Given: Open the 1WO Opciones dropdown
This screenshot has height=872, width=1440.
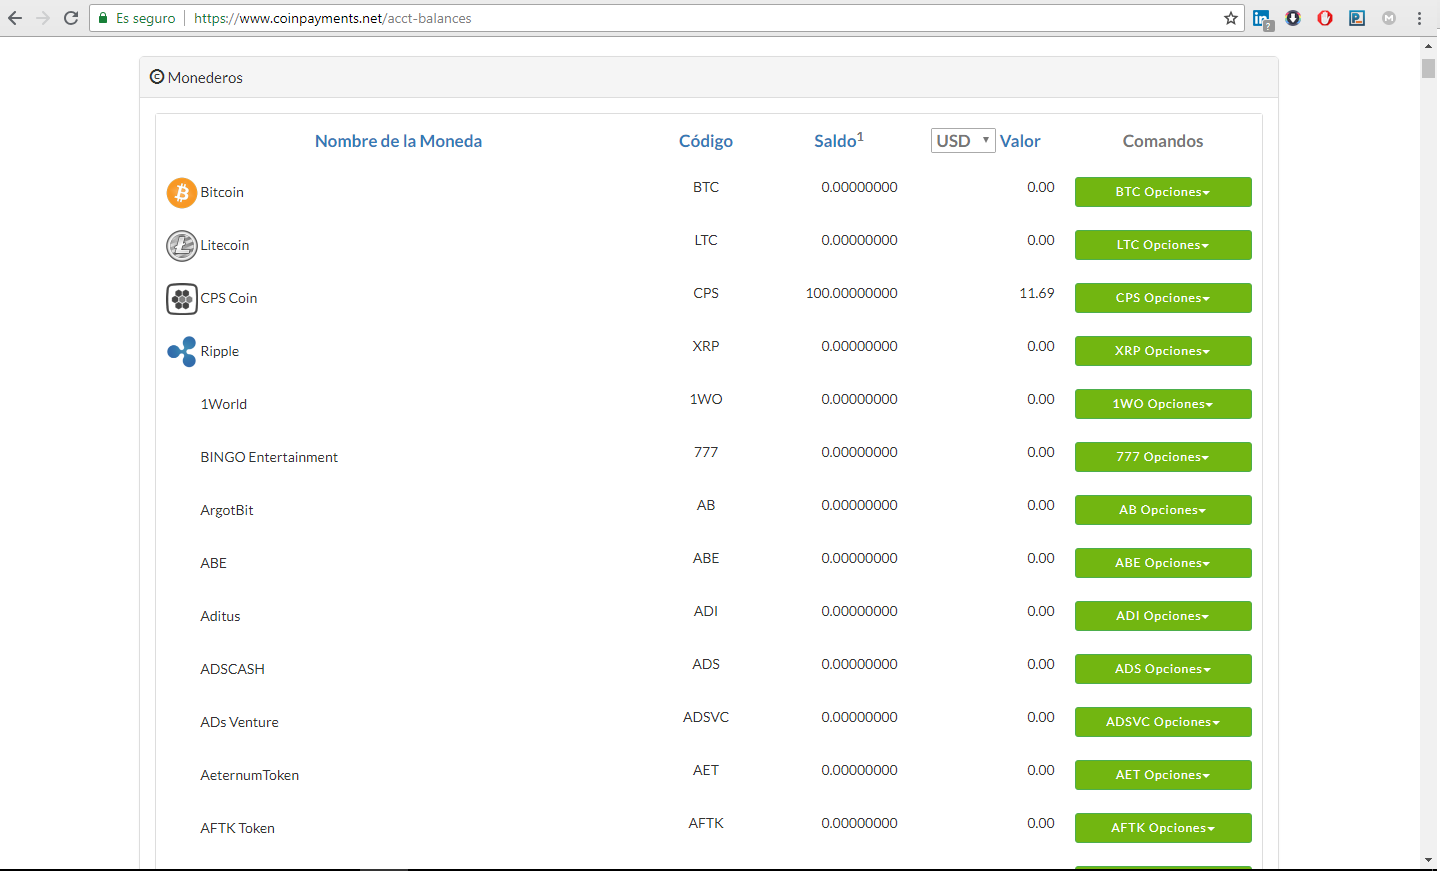Looking at the screenshot, I should point(1163,404).
